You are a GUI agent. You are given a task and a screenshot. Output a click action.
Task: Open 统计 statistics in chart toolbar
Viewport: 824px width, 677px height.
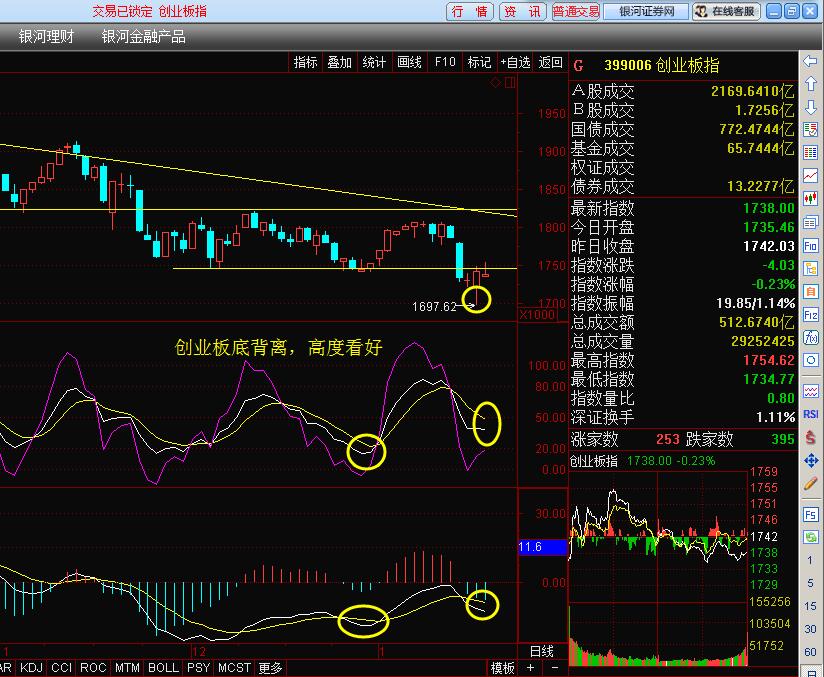374,63
